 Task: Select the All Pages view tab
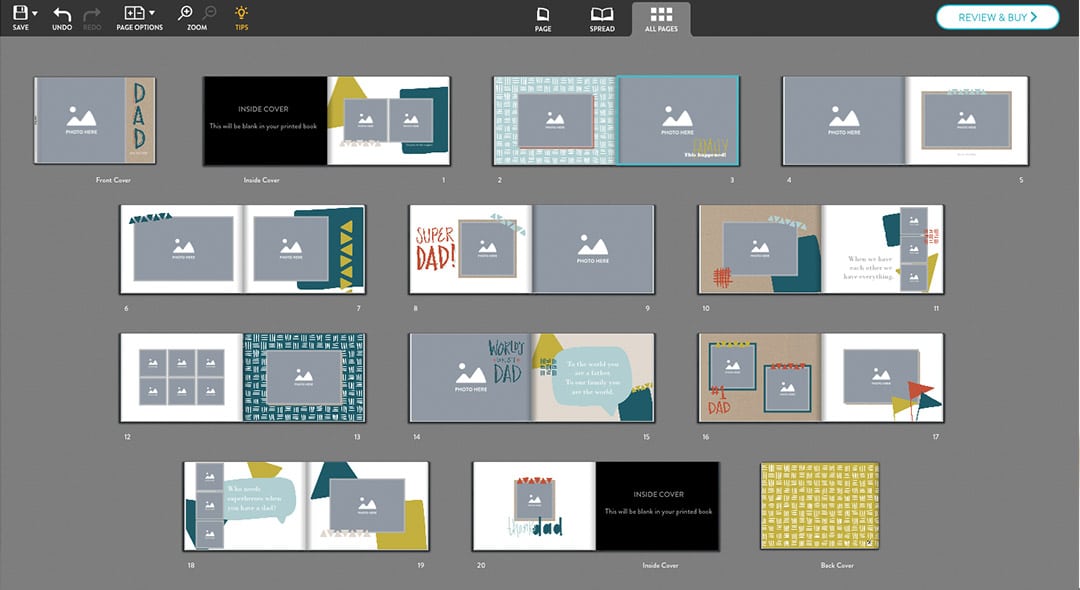(x=661, y=18)
